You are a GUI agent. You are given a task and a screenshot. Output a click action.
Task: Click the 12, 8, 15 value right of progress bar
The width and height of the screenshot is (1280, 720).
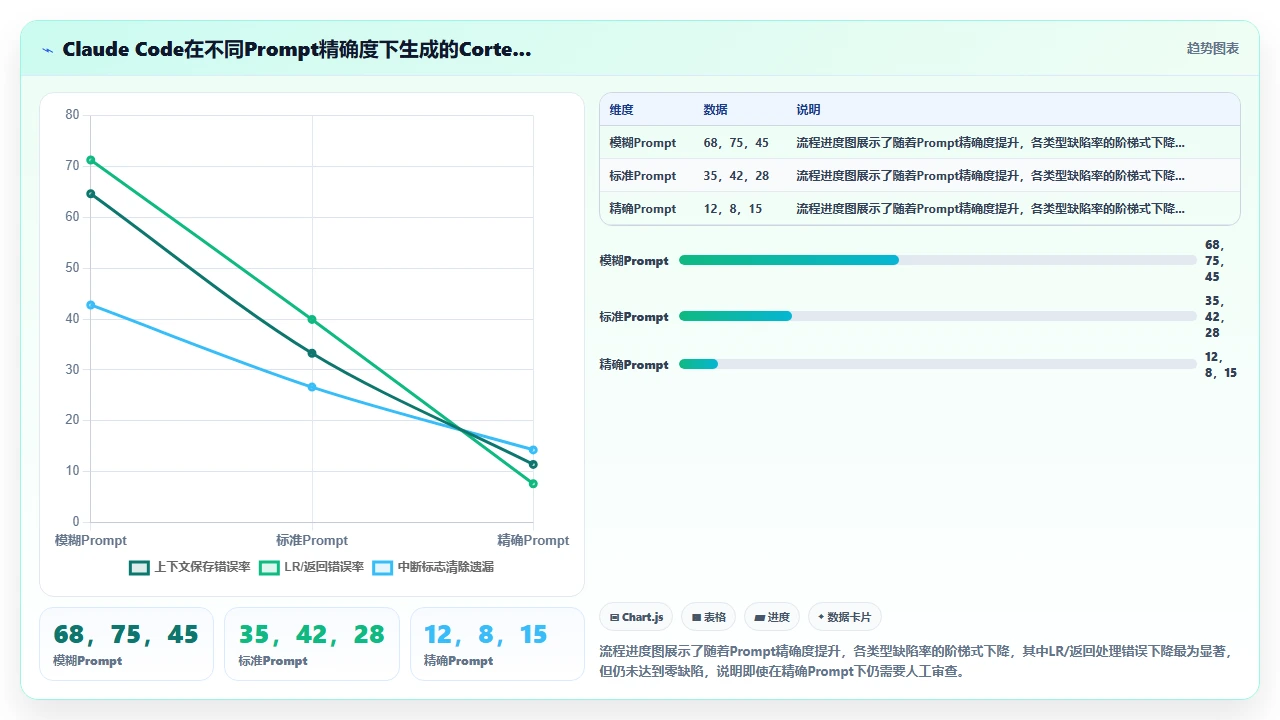click(x=1221, y=365)
